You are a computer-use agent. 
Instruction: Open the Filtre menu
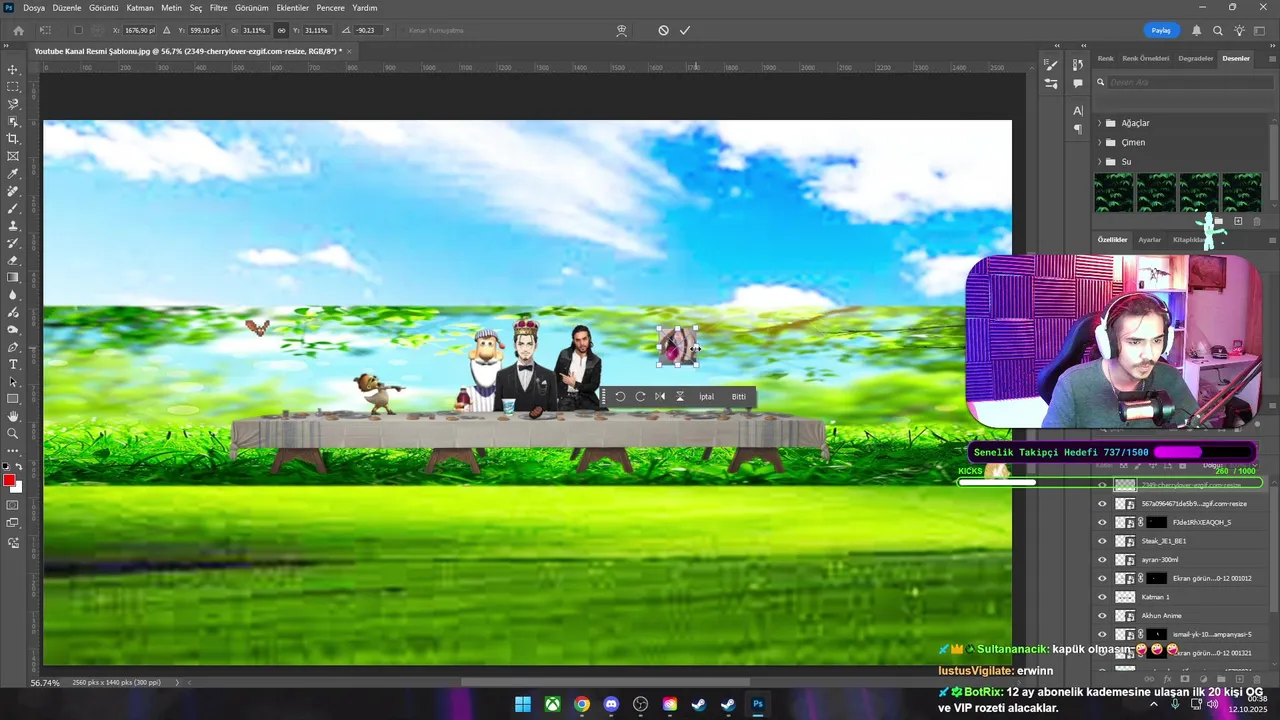coord(219,7)
